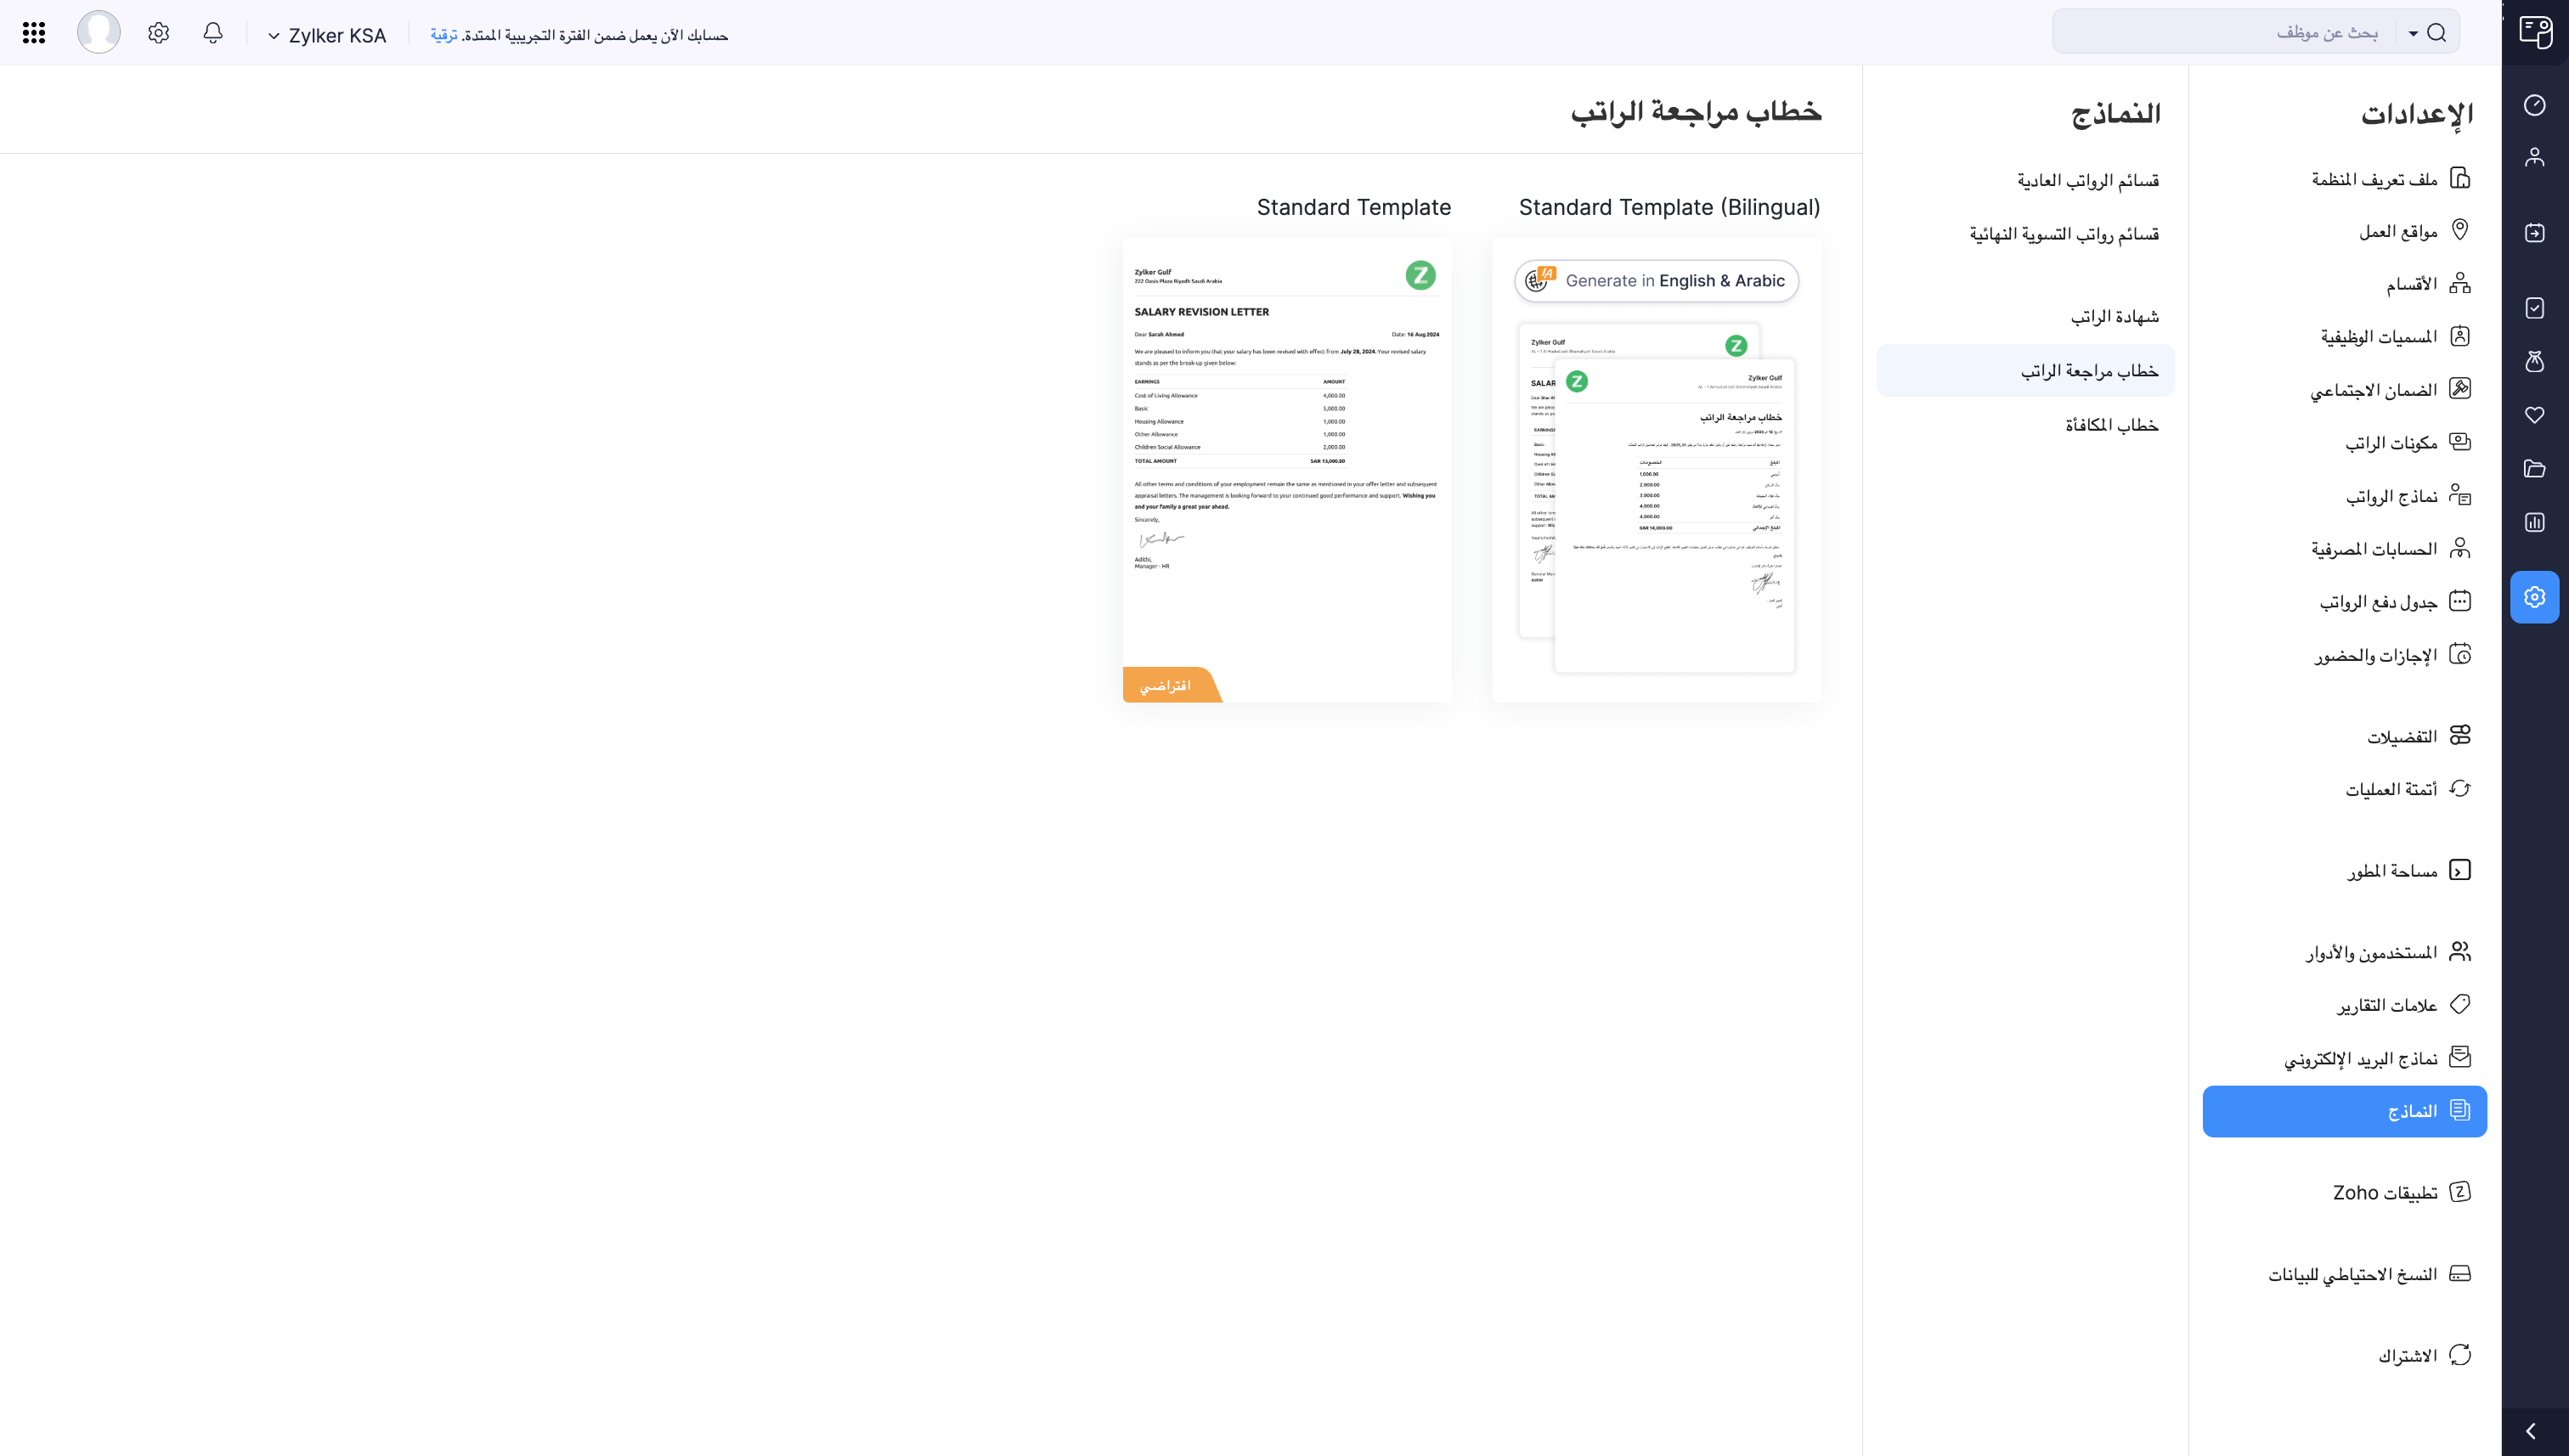Open the Dashboard clock icon in right rail
The image size is (2569, 1456).
(x=2535, y=106)
